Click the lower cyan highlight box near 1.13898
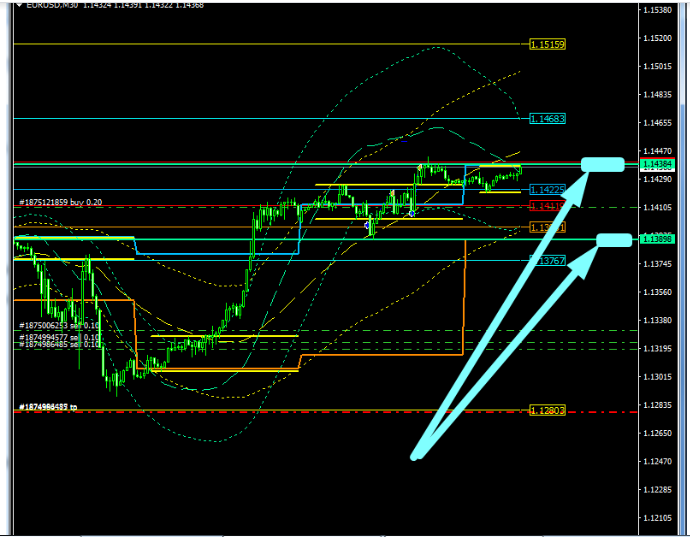The width and height of the screenshot is (690, 537). 614,239
